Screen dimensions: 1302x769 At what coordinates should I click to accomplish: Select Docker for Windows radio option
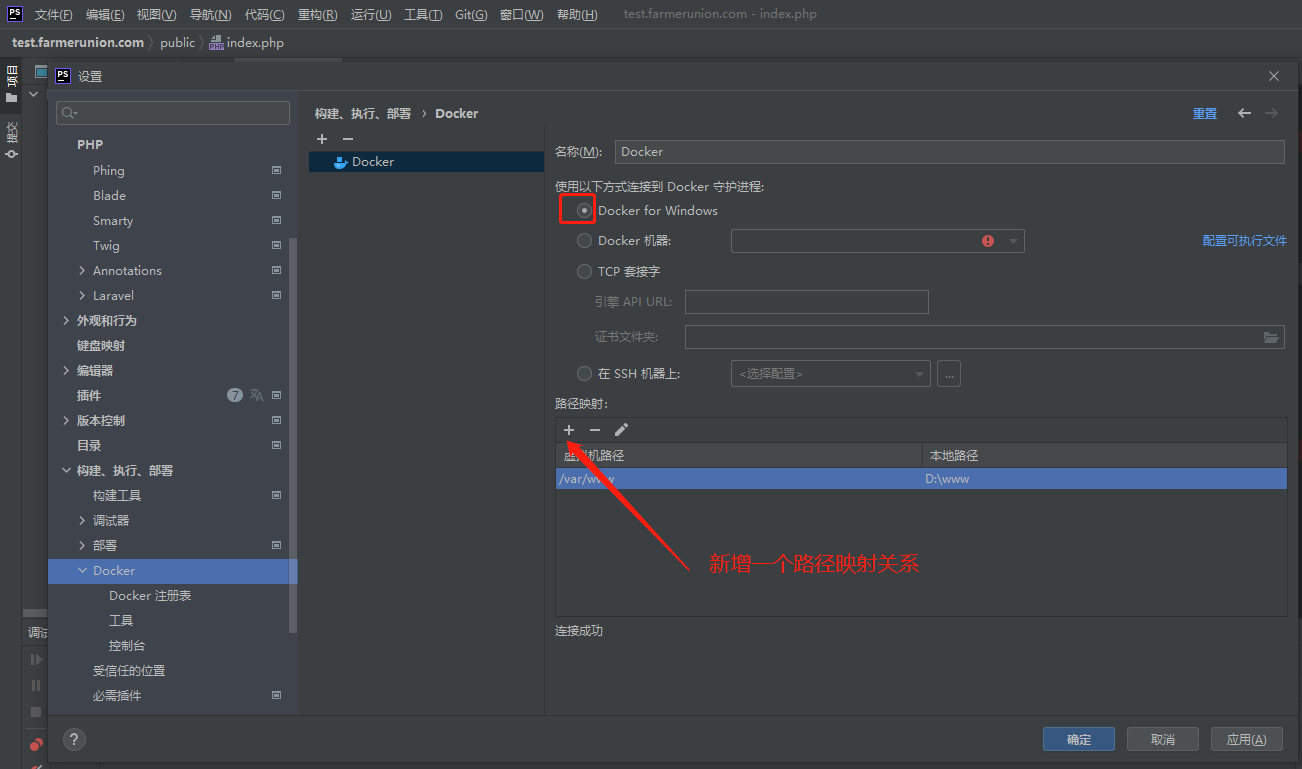pyautogui.click(x=585, y=211)
